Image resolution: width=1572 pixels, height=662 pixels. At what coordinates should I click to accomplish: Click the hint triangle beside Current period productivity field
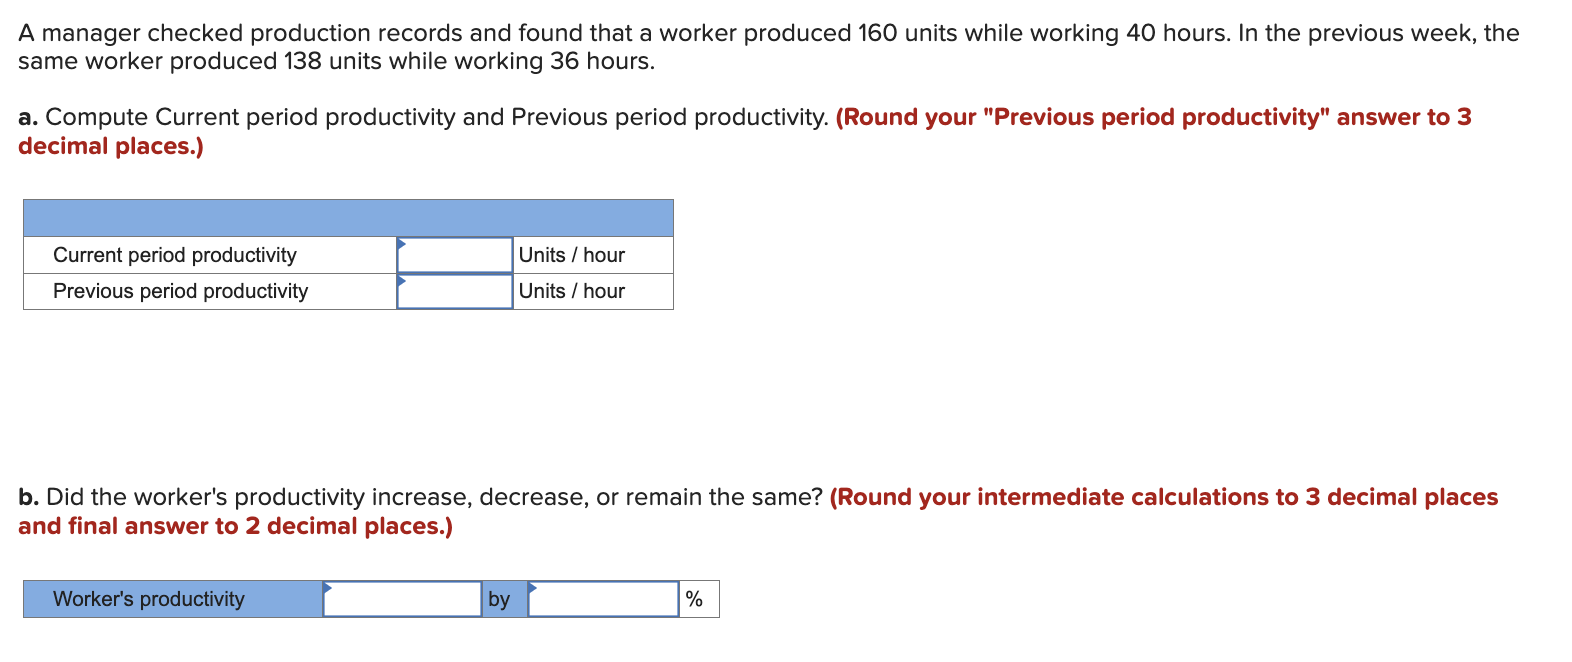click(x=402, y=242)
